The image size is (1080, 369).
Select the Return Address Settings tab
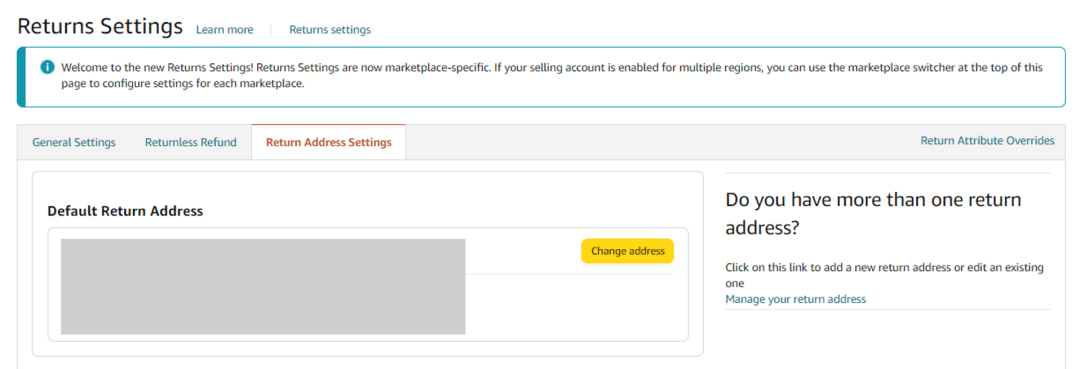pos(329,143)
